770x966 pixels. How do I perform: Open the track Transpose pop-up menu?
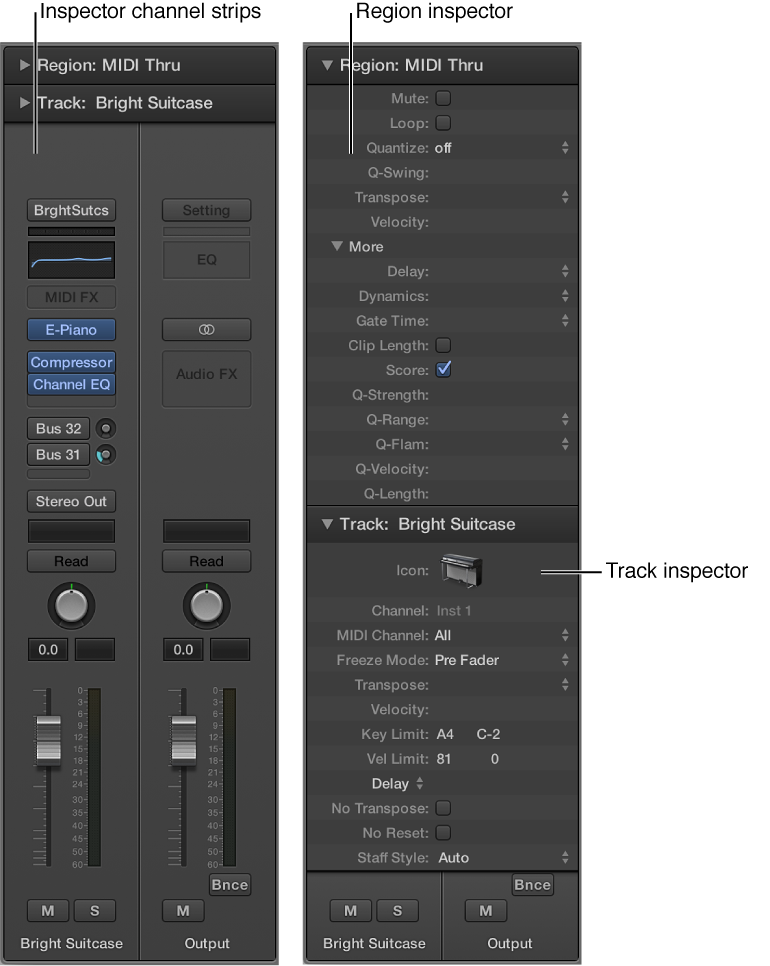565,684
